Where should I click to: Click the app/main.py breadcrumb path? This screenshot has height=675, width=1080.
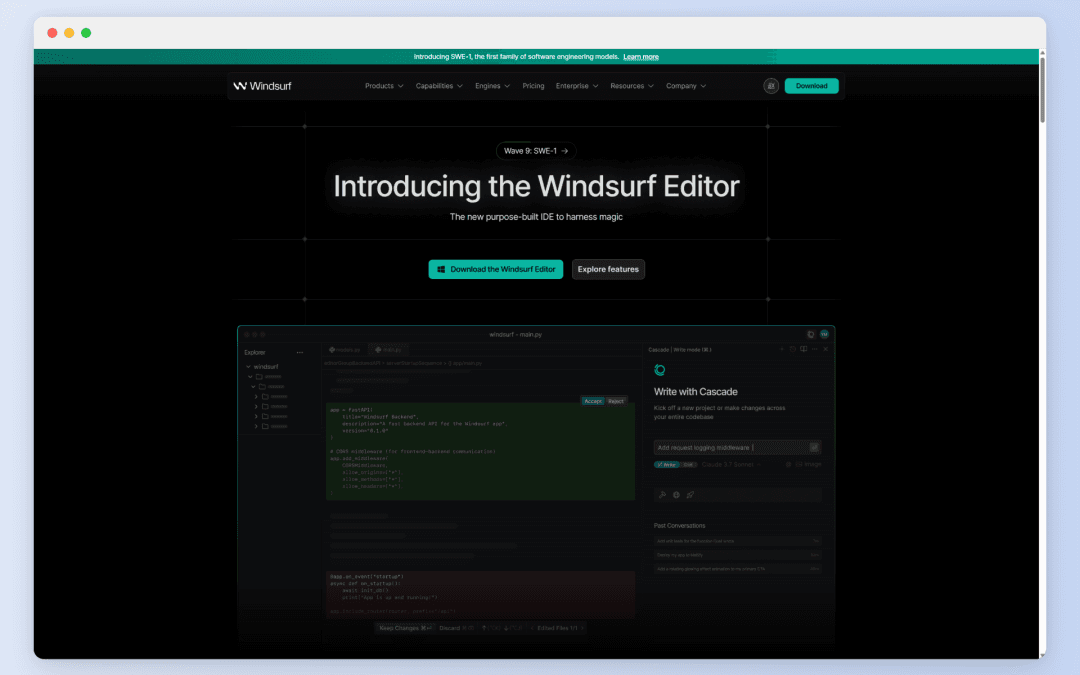click(468, 363)
